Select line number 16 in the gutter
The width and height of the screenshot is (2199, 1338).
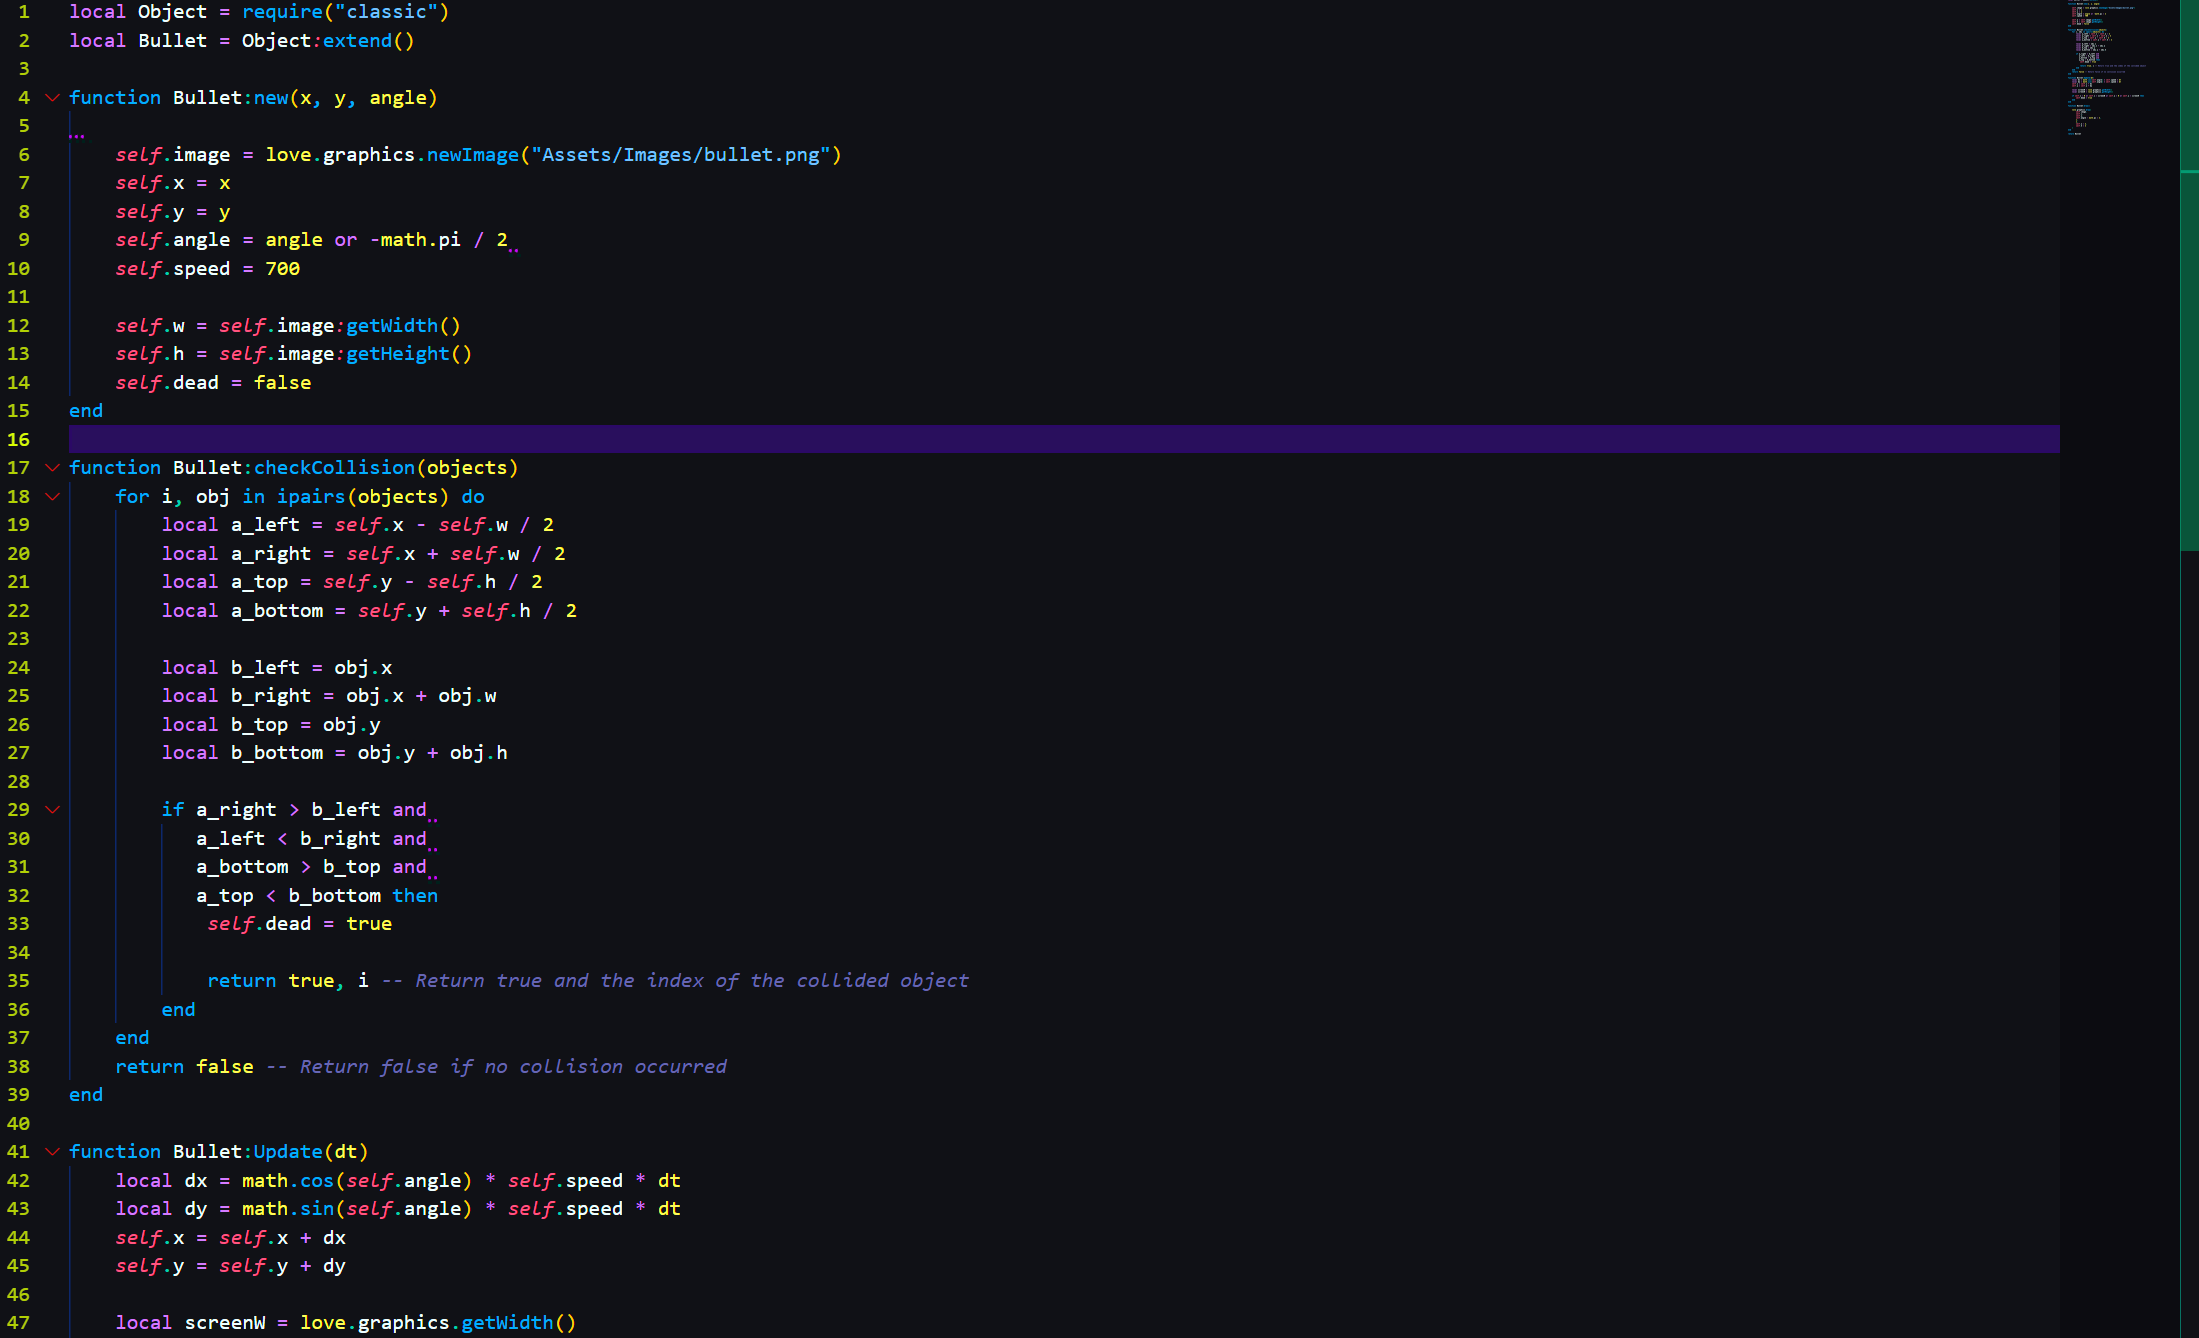pos(19,440)
